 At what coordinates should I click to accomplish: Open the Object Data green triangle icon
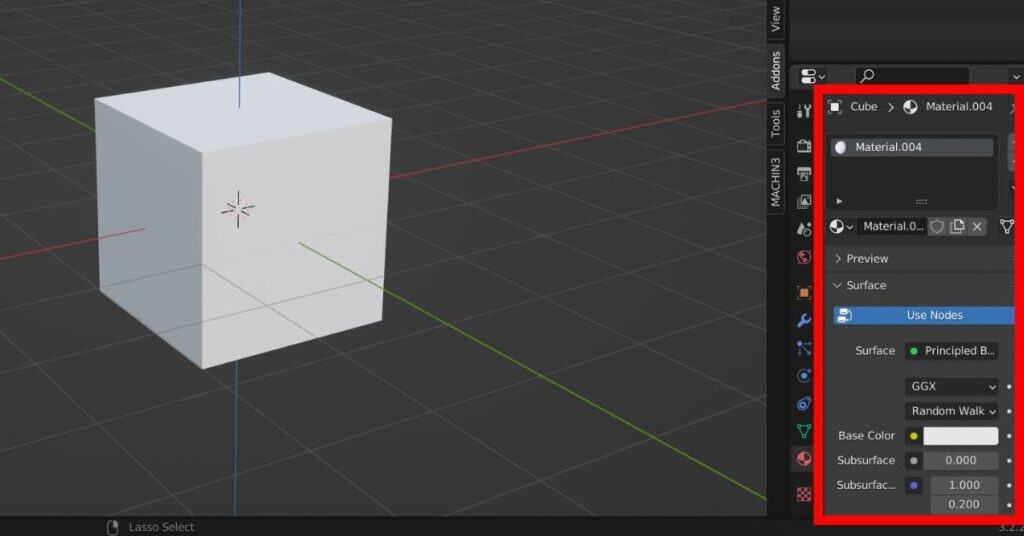(x=804, y=431)
